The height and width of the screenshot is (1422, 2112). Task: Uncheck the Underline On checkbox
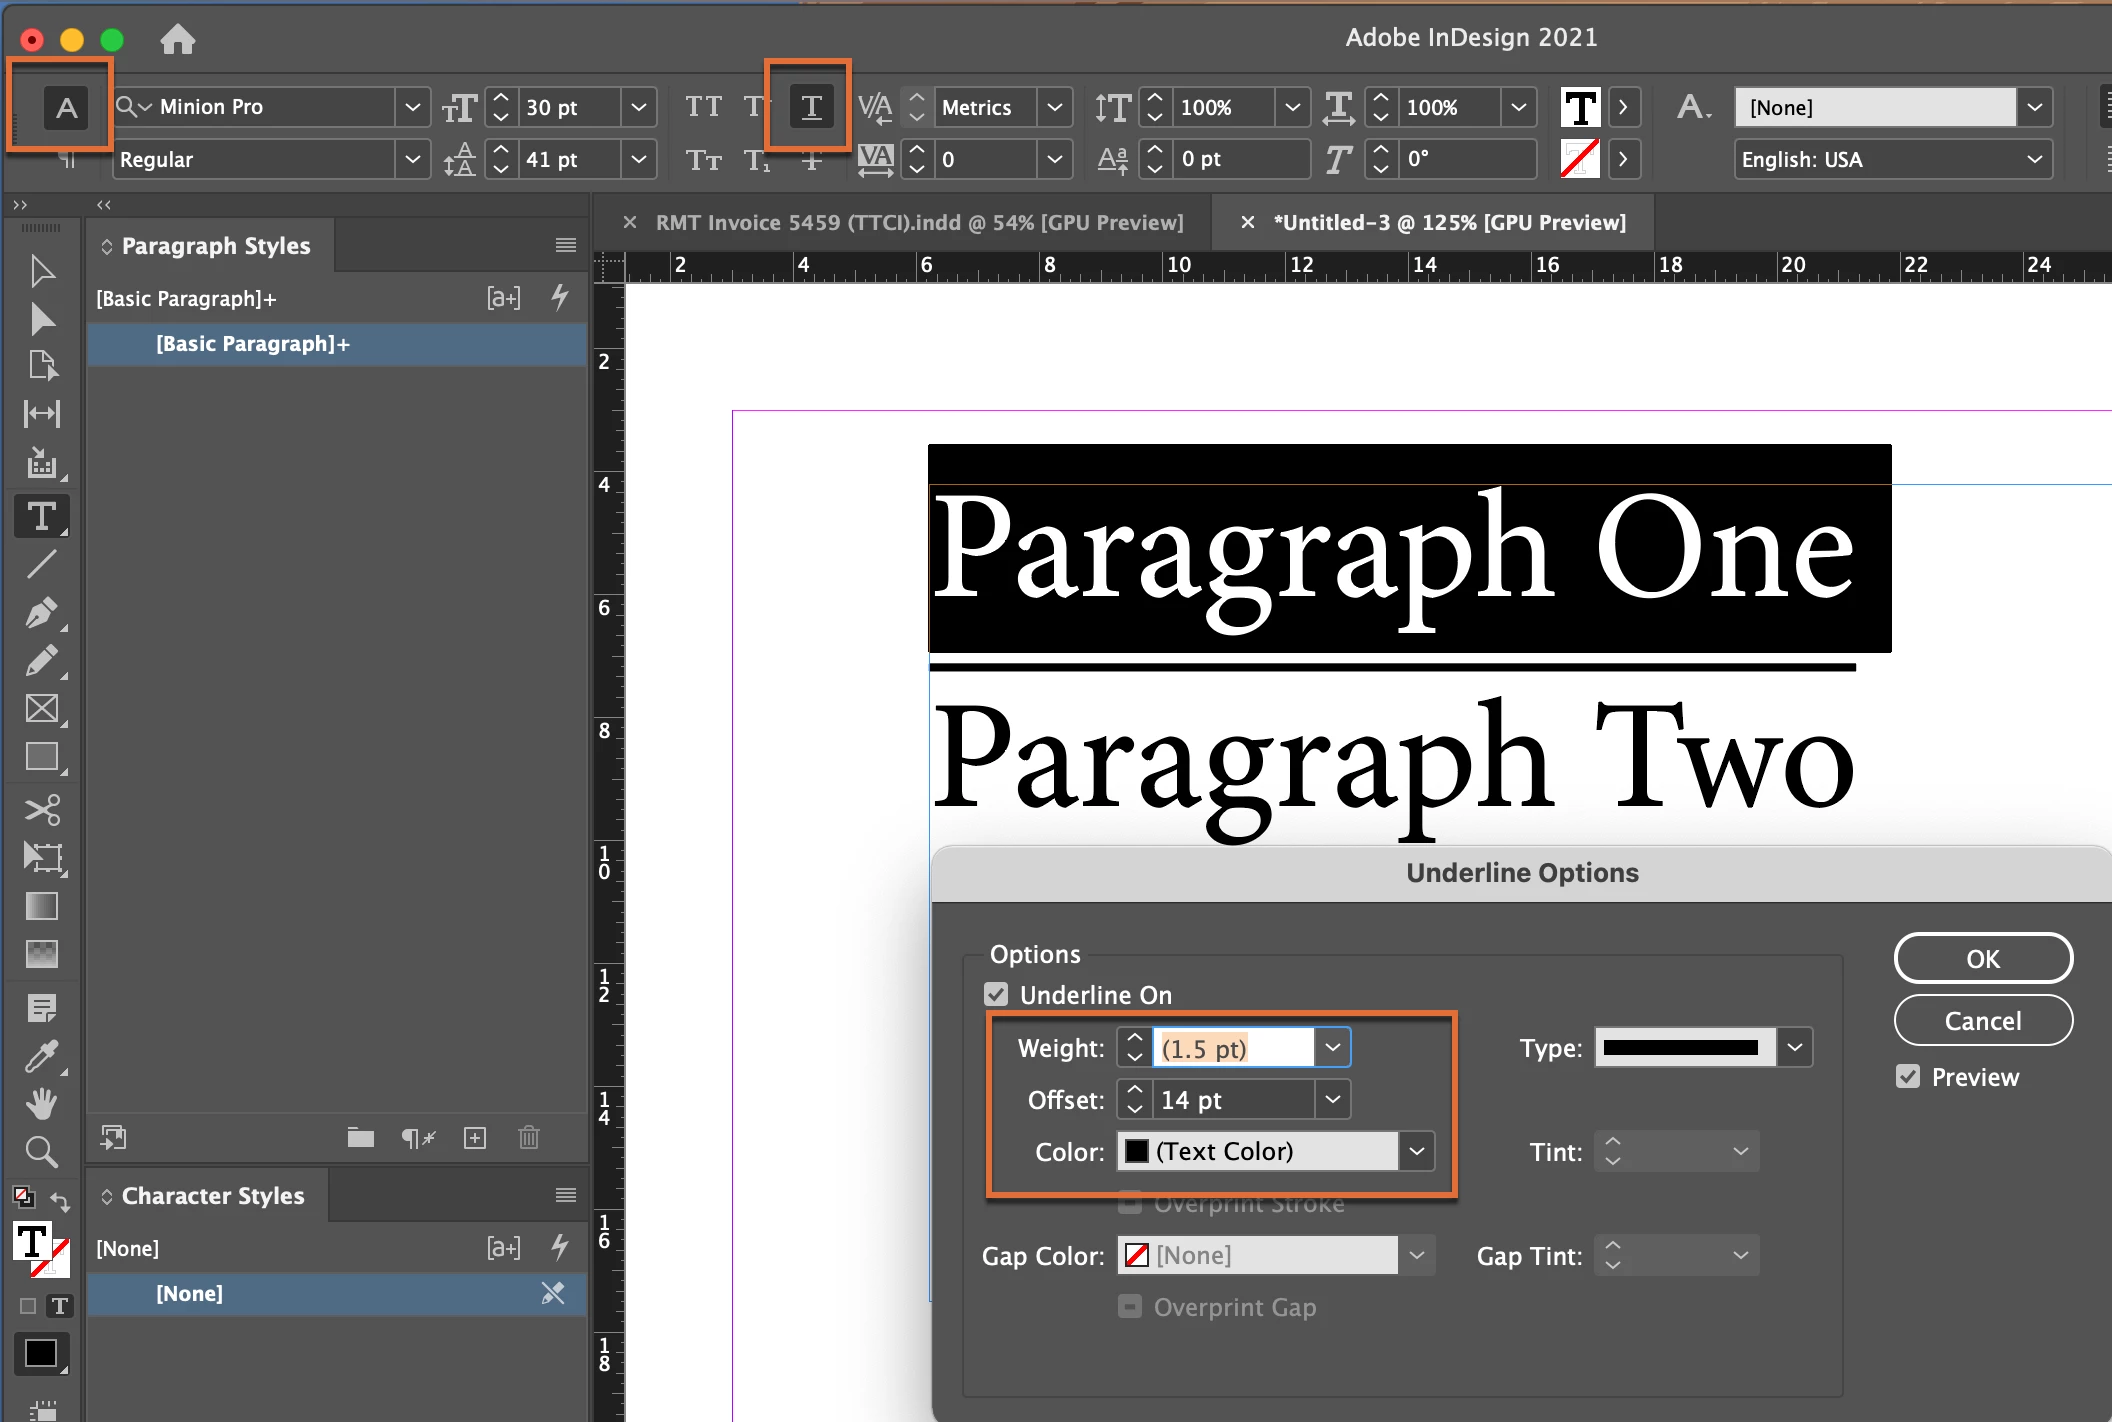pos(996,994)
